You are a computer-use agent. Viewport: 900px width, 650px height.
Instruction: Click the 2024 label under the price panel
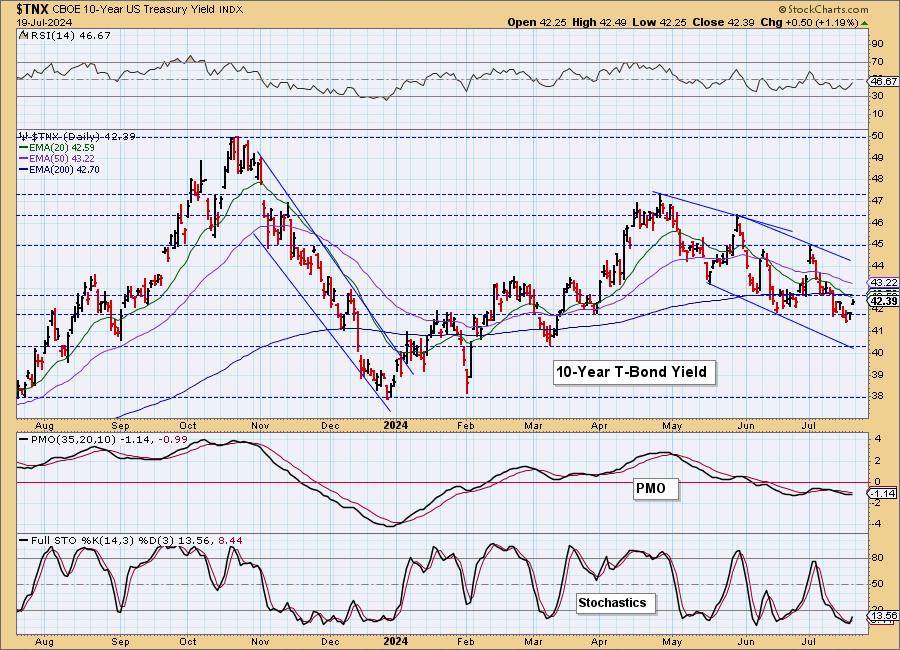(395, 425)
